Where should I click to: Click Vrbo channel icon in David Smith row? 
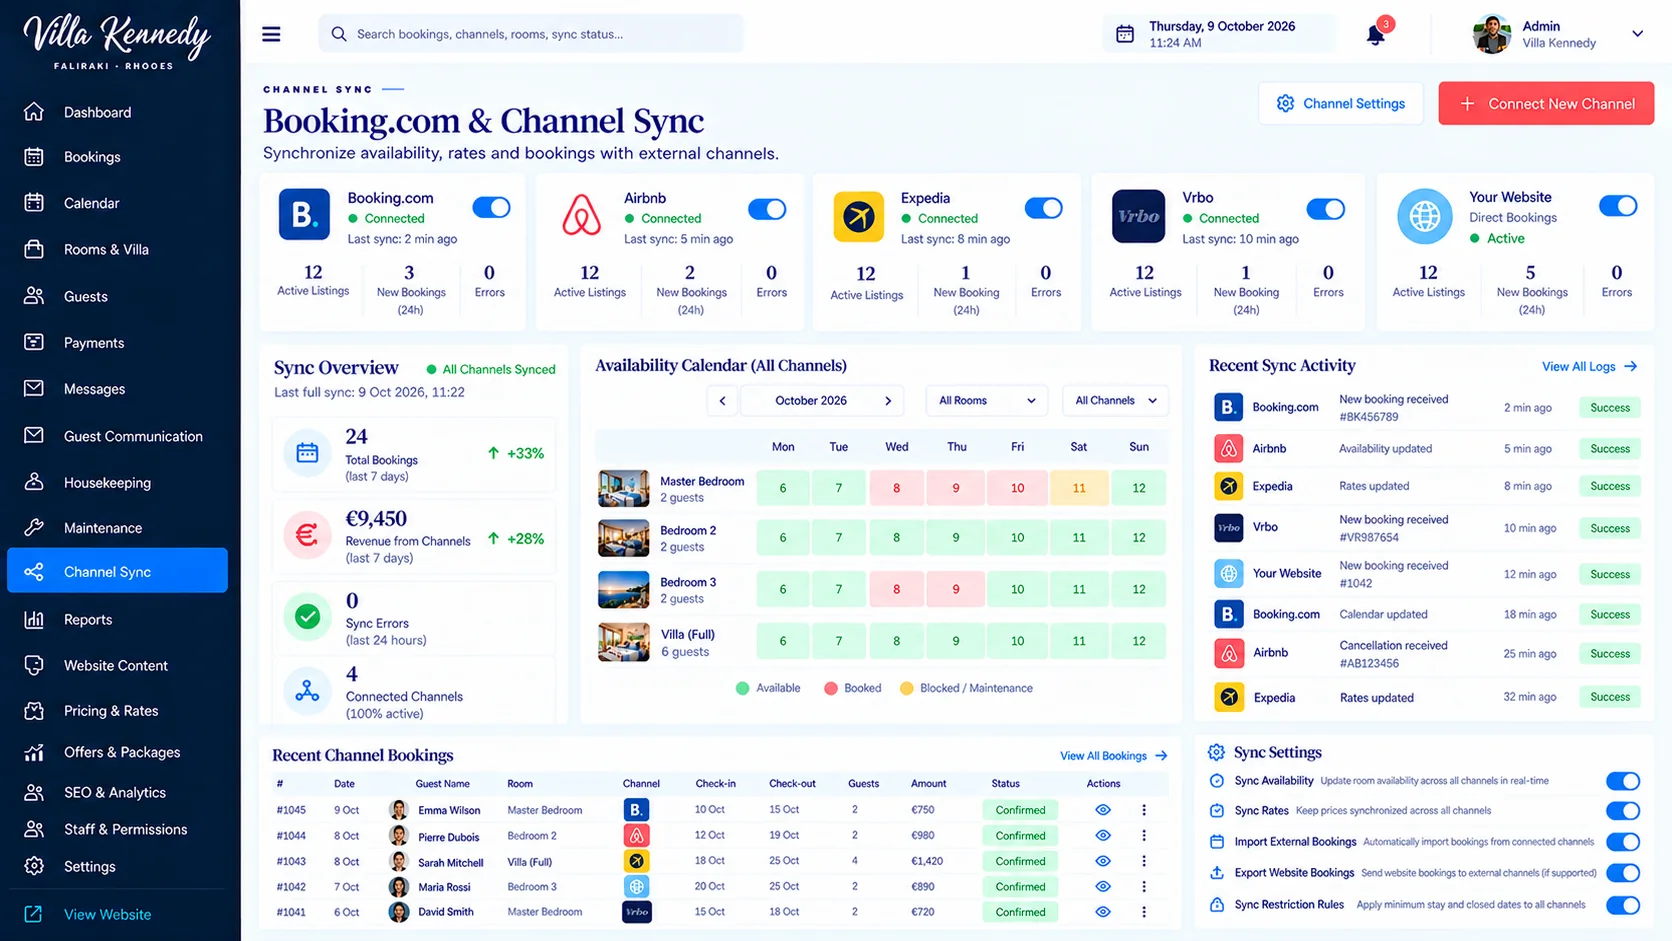[637, 912]
